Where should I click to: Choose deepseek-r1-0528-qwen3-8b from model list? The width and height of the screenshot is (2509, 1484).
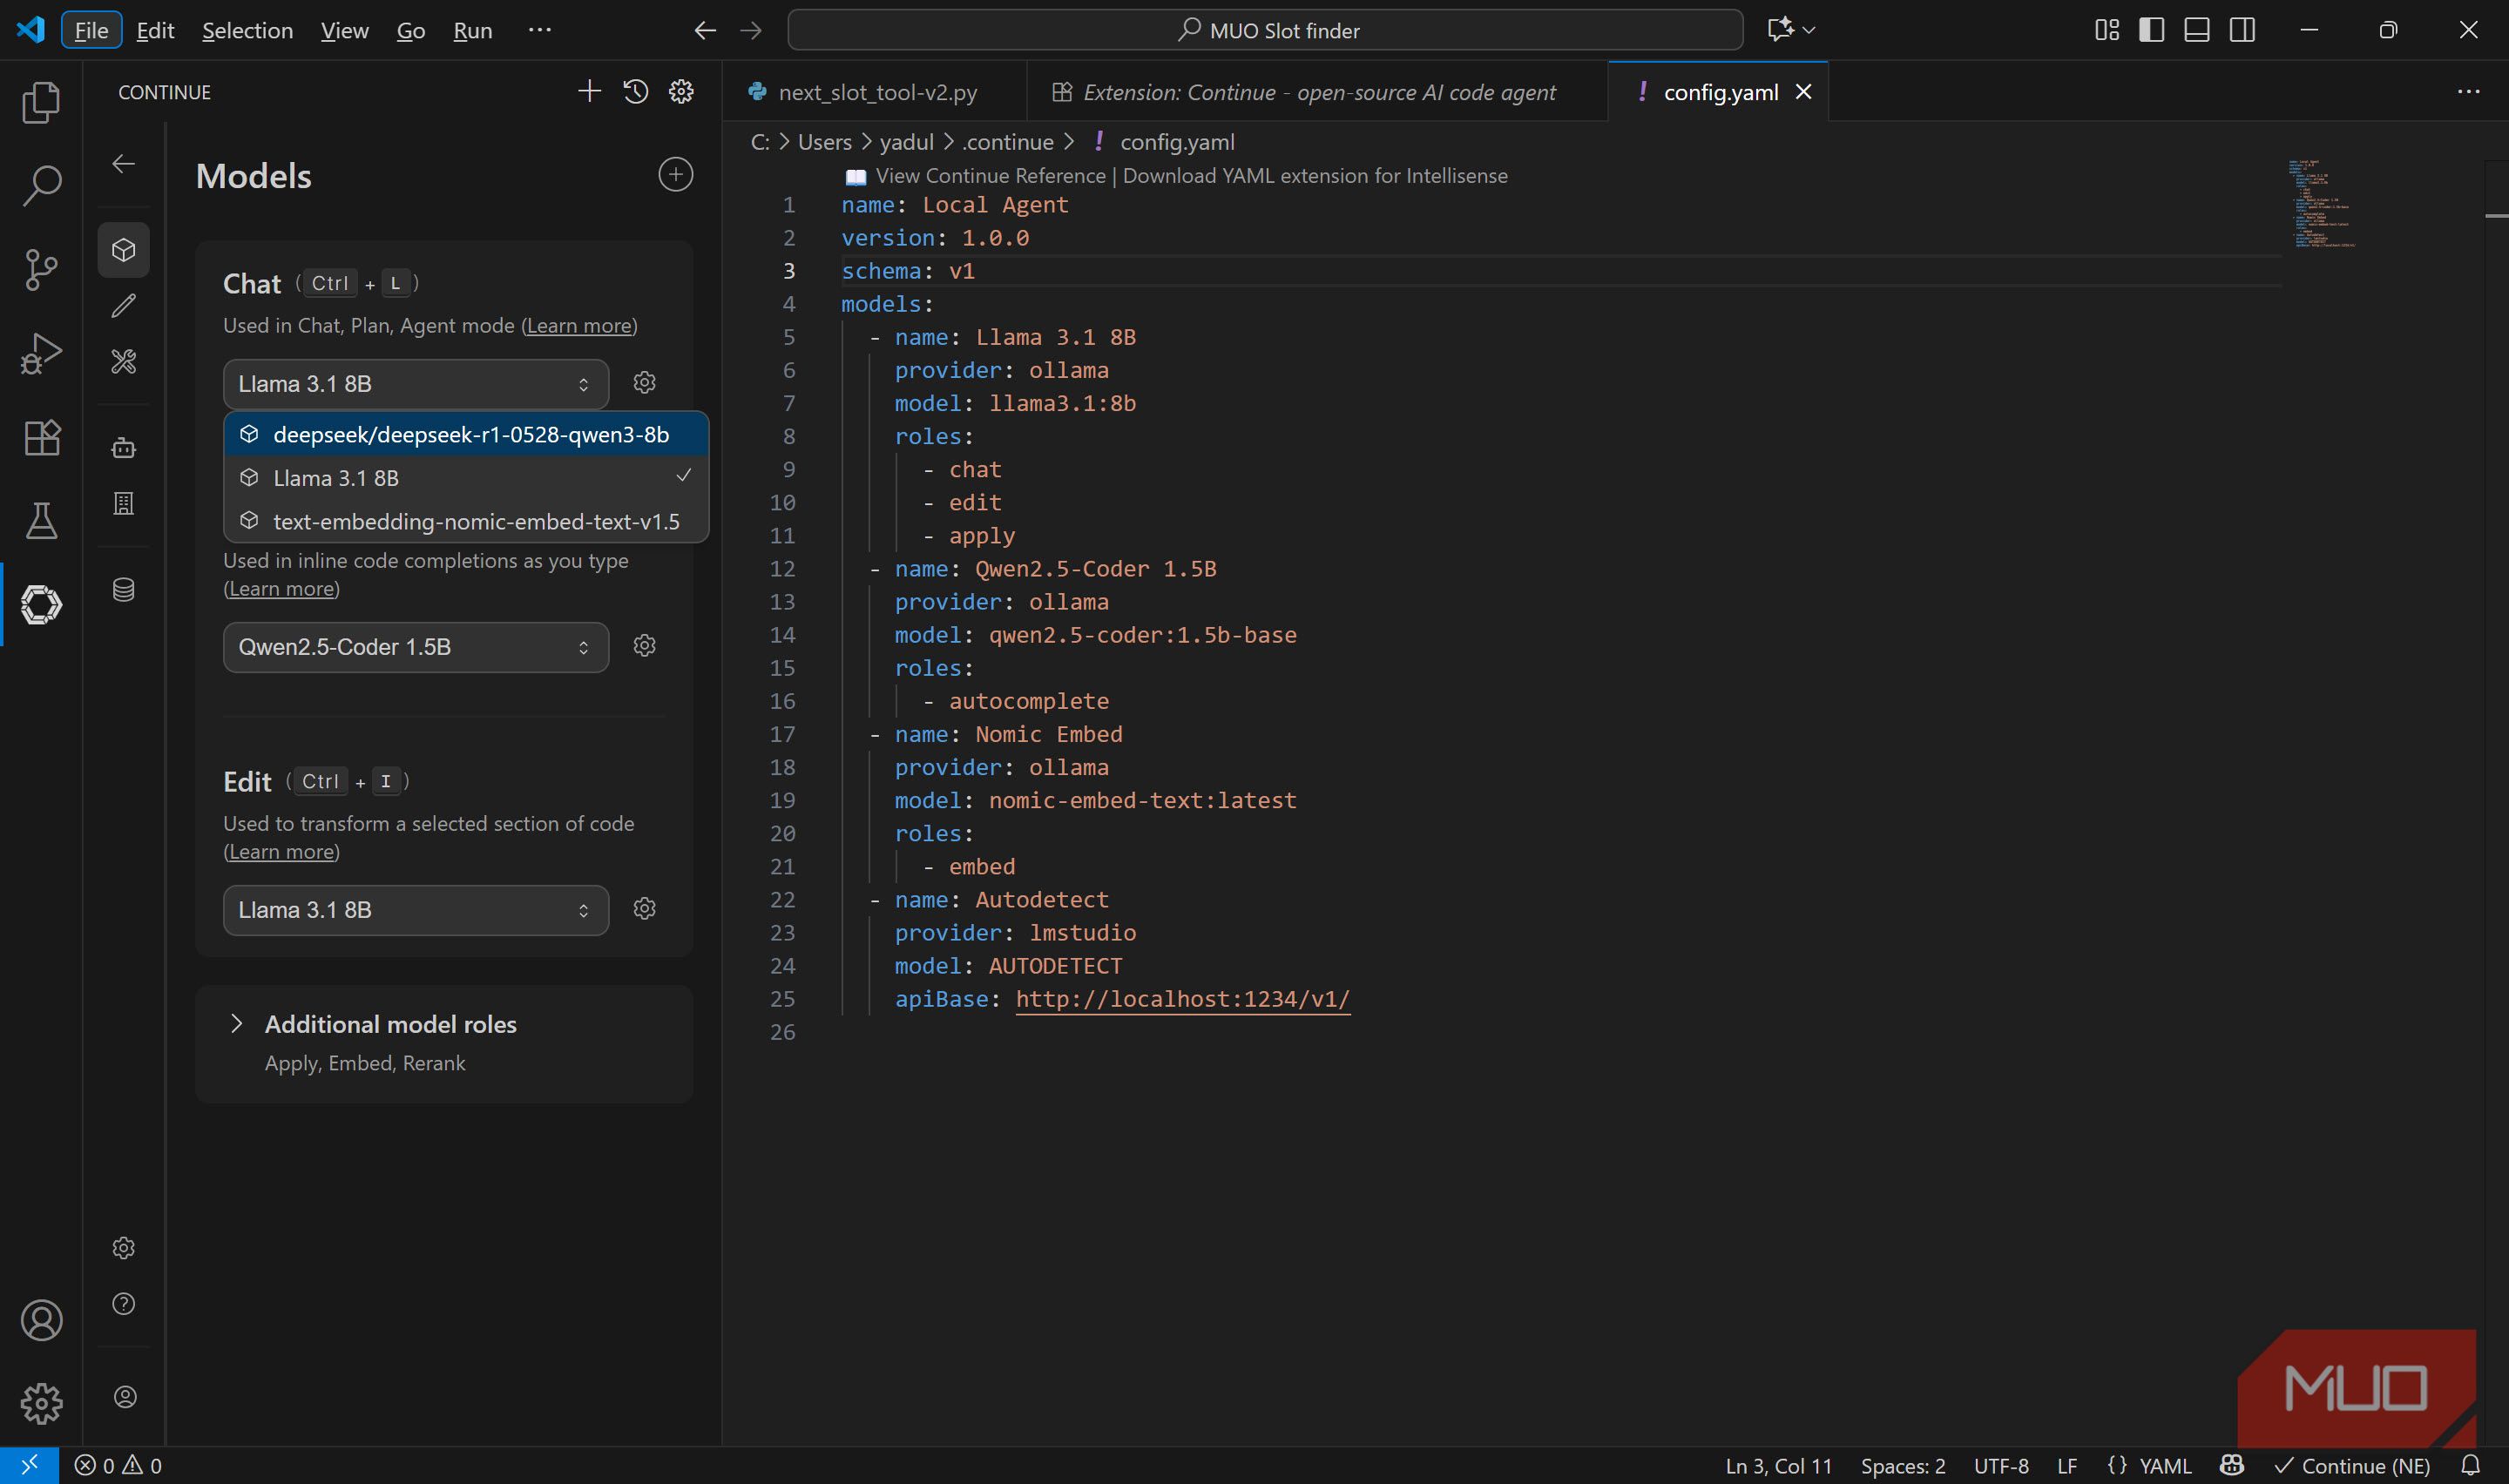click(x=466, y=434)
